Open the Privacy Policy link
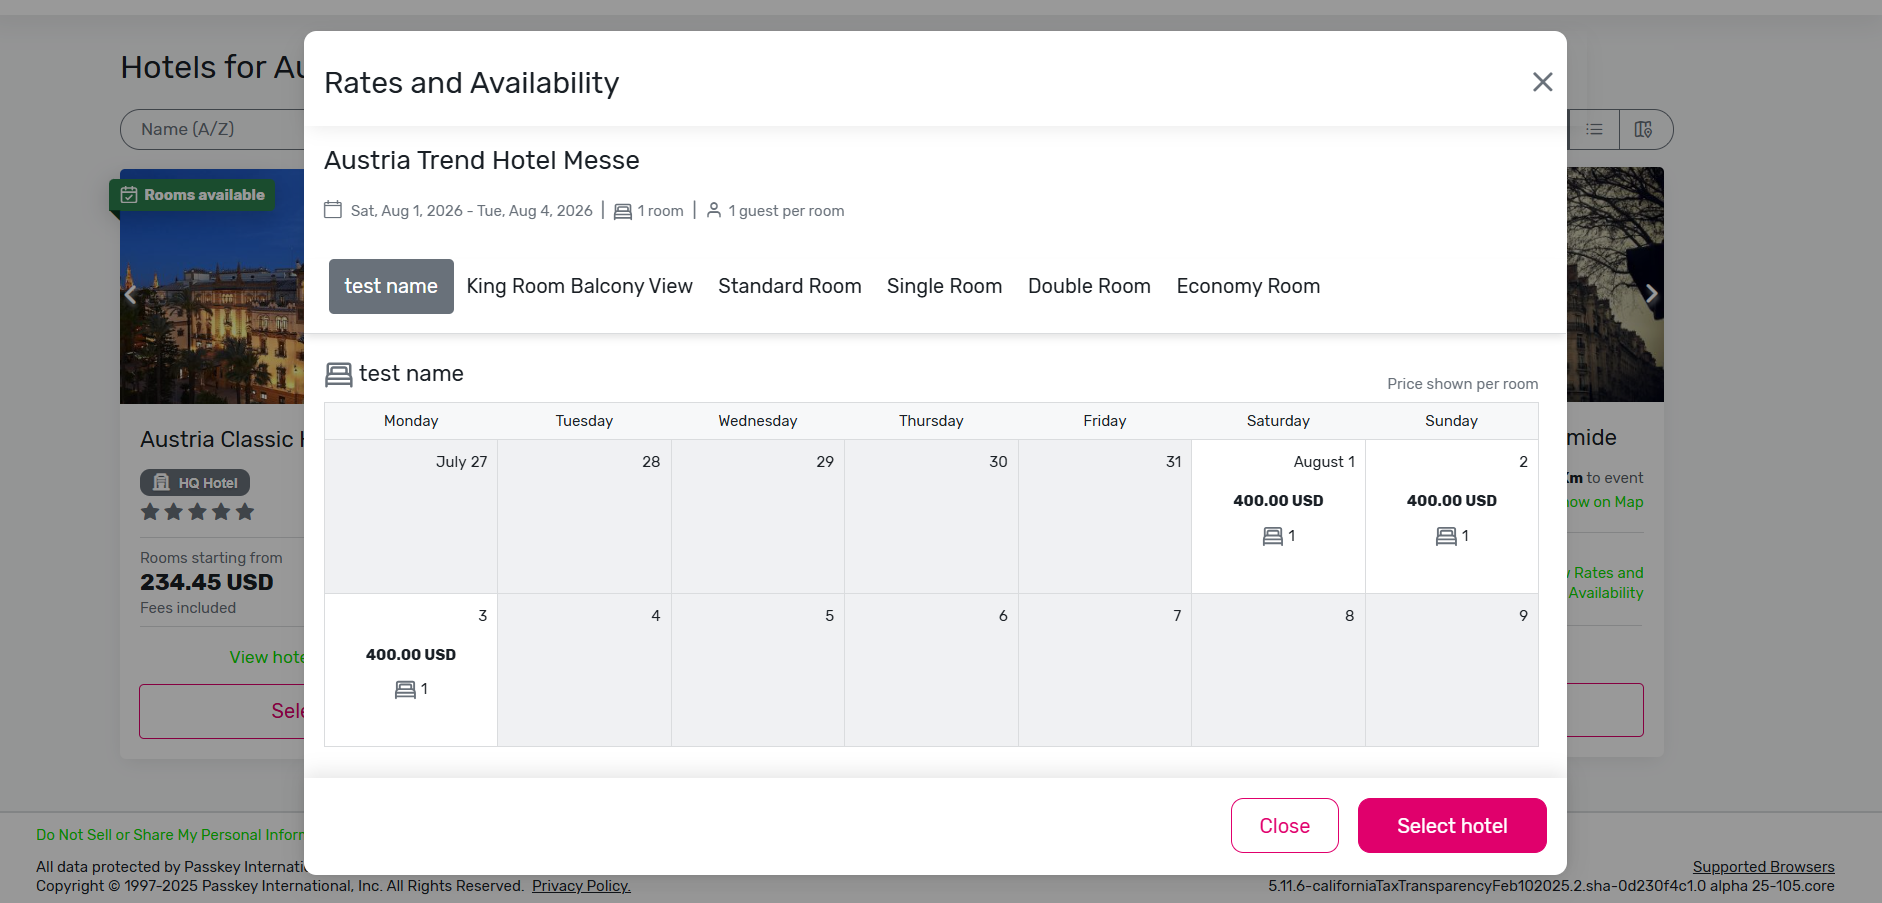Image resolution: width=1882 pixels, height=903 pixels. [581, 886]
